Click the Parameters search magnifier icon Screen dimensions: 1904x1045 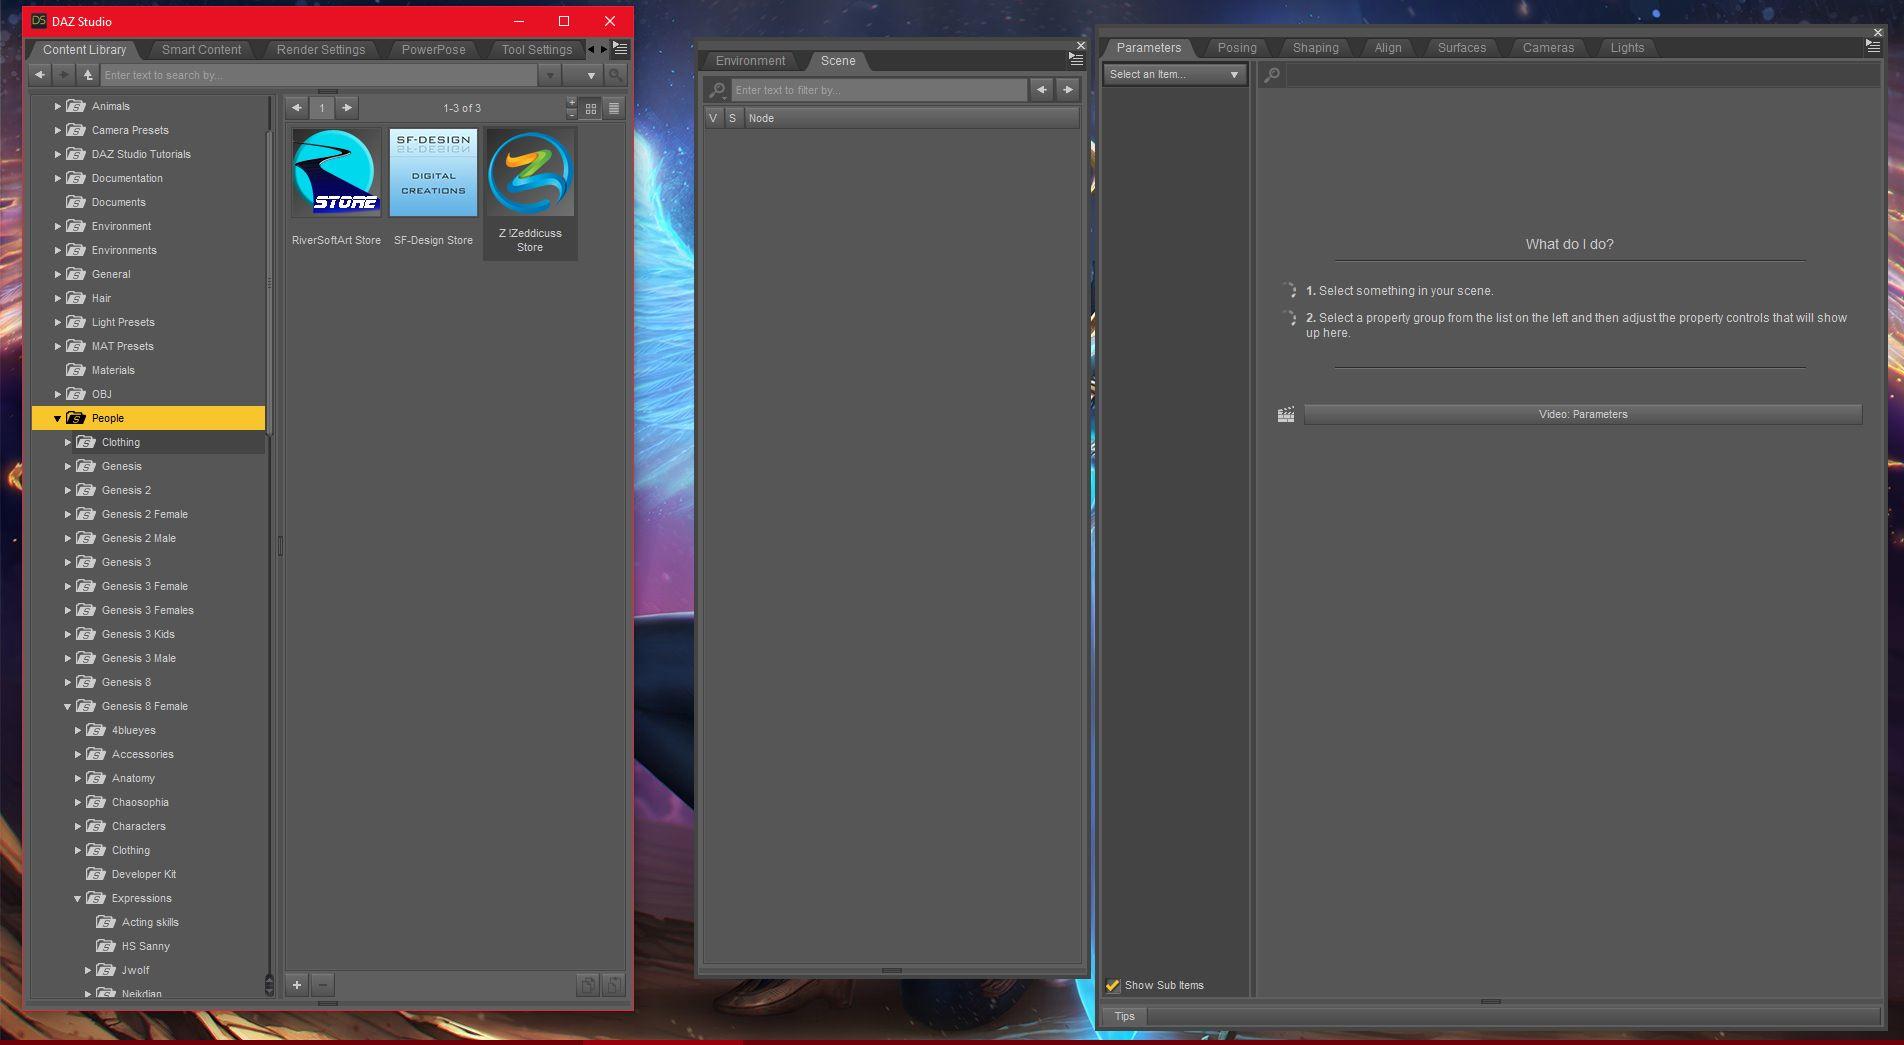coord(1272,75)
